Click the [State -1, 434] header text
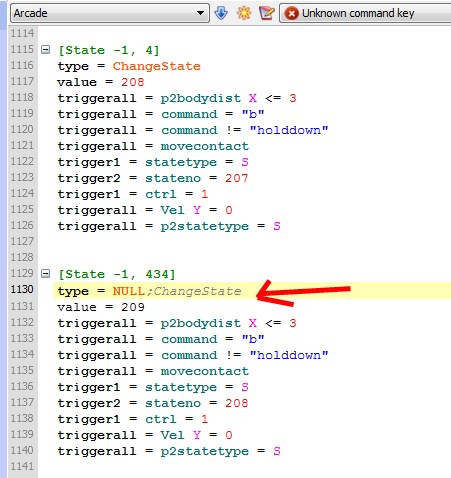 [117, 274]
